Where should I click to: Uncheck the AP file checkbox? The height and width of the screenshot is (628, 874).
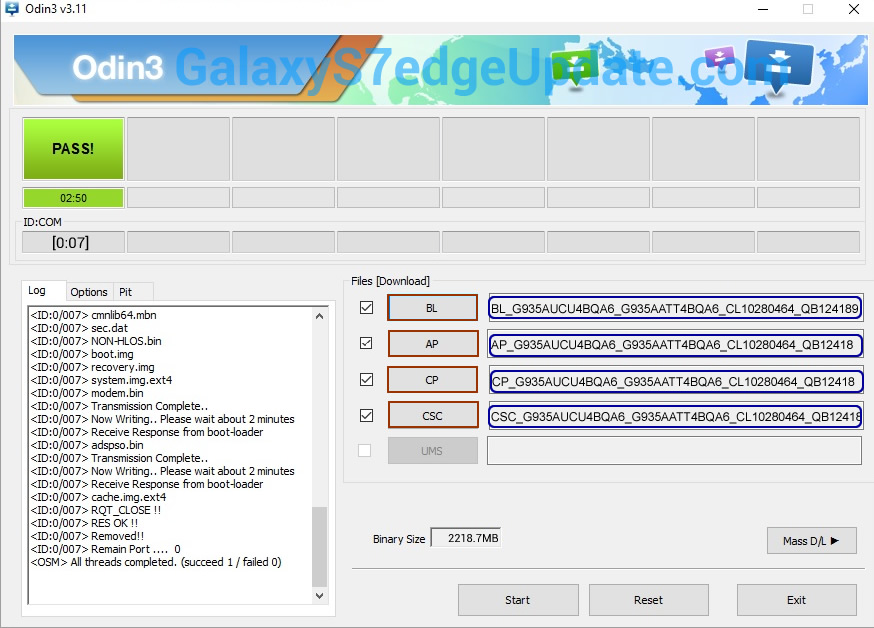(x=366, y=343)
